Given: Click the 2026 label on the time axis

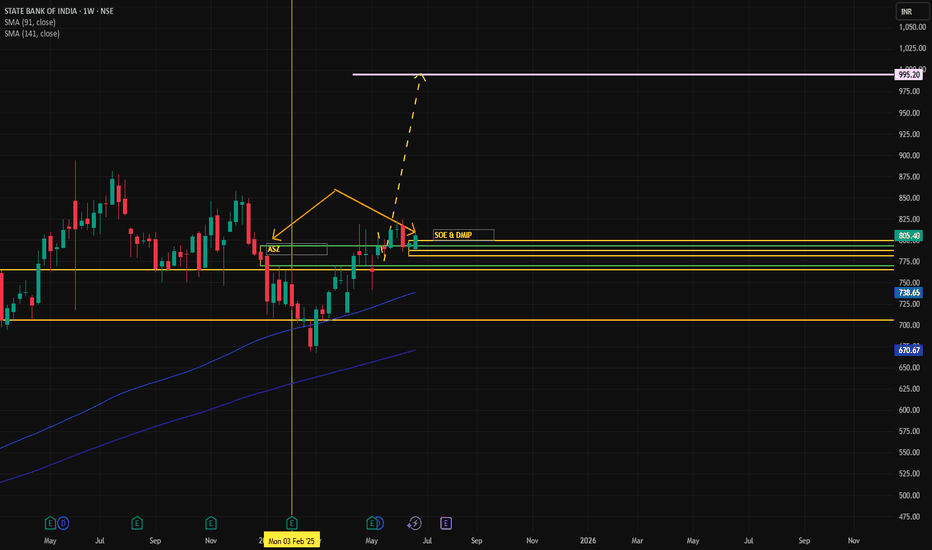Looking at the screenshot, I should [x=588, y=540].
